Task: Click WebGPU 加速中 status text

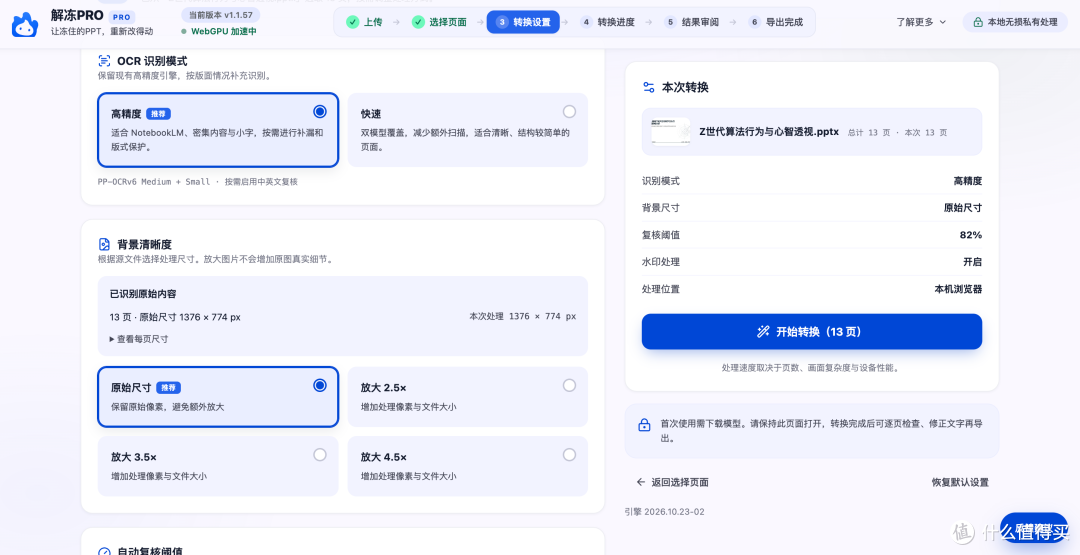Action: pos(224,32)
